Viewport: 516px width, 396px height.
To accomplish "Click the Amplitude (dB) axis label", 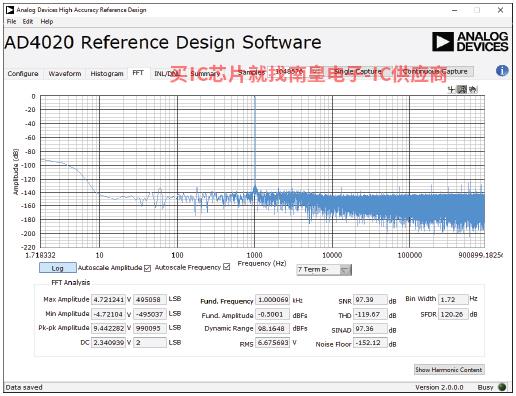I will coord(15,171).
